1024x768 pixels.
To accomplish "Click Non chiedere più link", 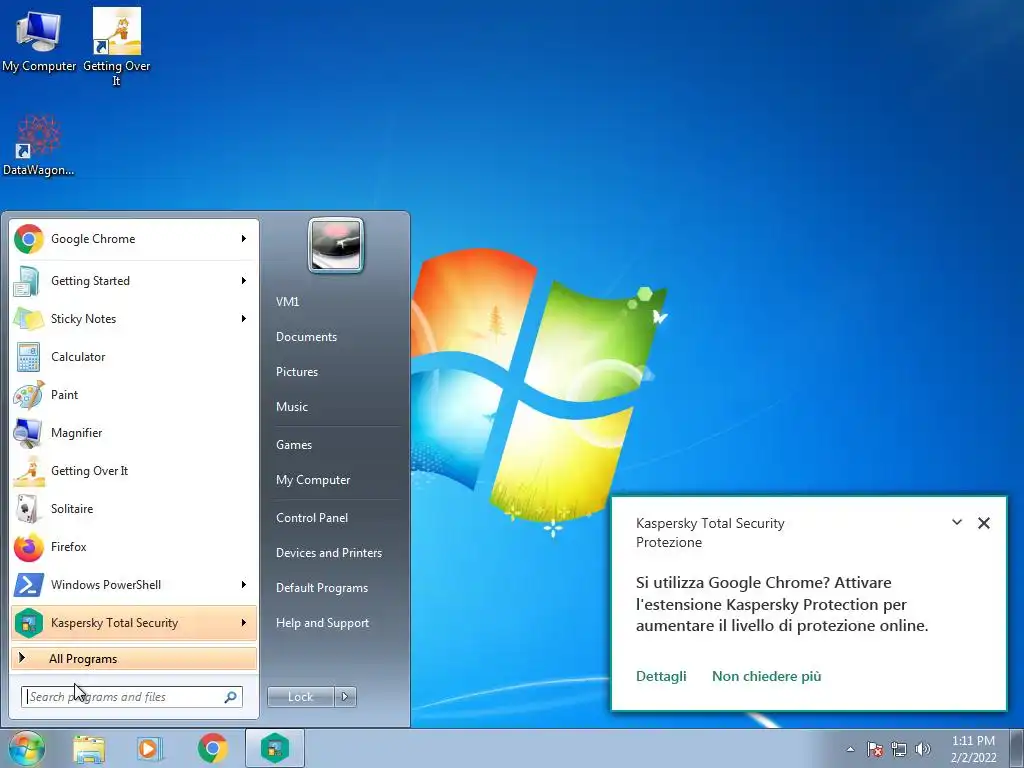I will point(766,676).
